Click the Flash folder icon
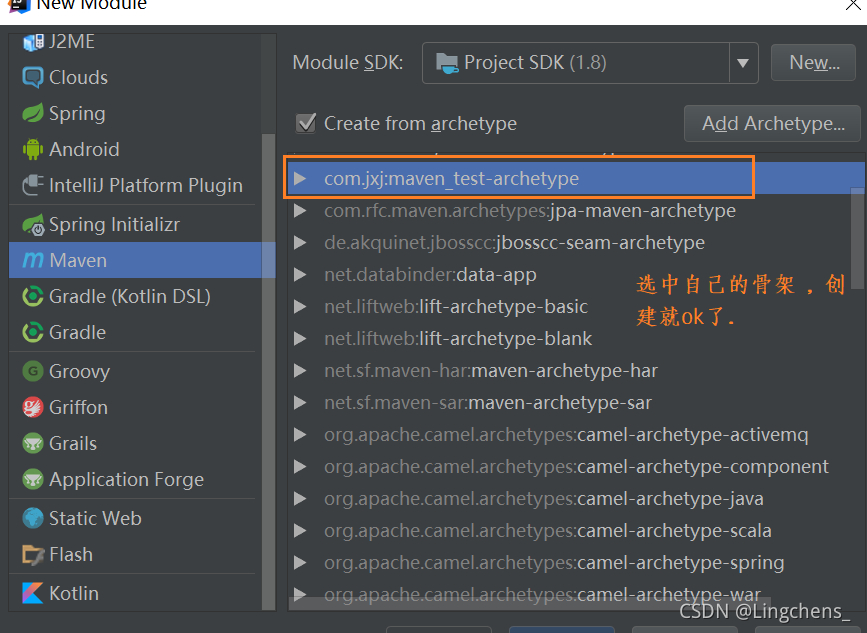The image size is (867, 633). [x=33, y=554]
